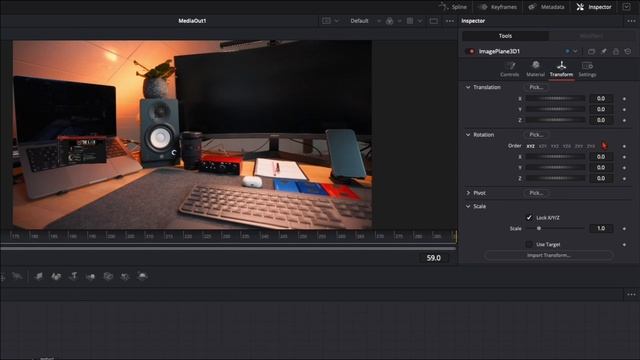
Task: Add keyframe on Rotation Z
Action: [x=624, y=178]
